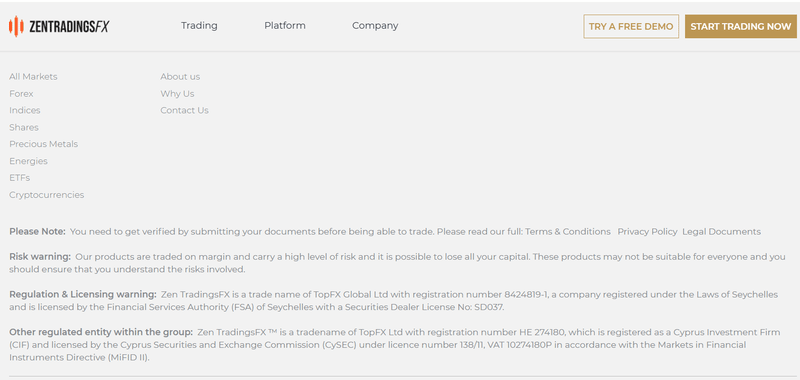Image resolution: width=800 pixels, height=380 pixels.
Task: Click the Why Us link
Action: click(177, 94)
